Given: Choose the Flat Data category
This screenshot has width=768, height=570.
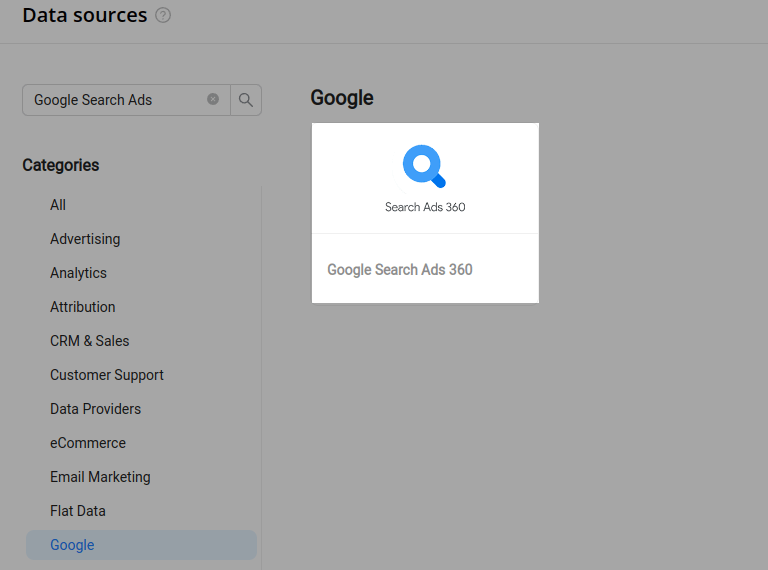Looking at the screenshot, I should 78,511.
